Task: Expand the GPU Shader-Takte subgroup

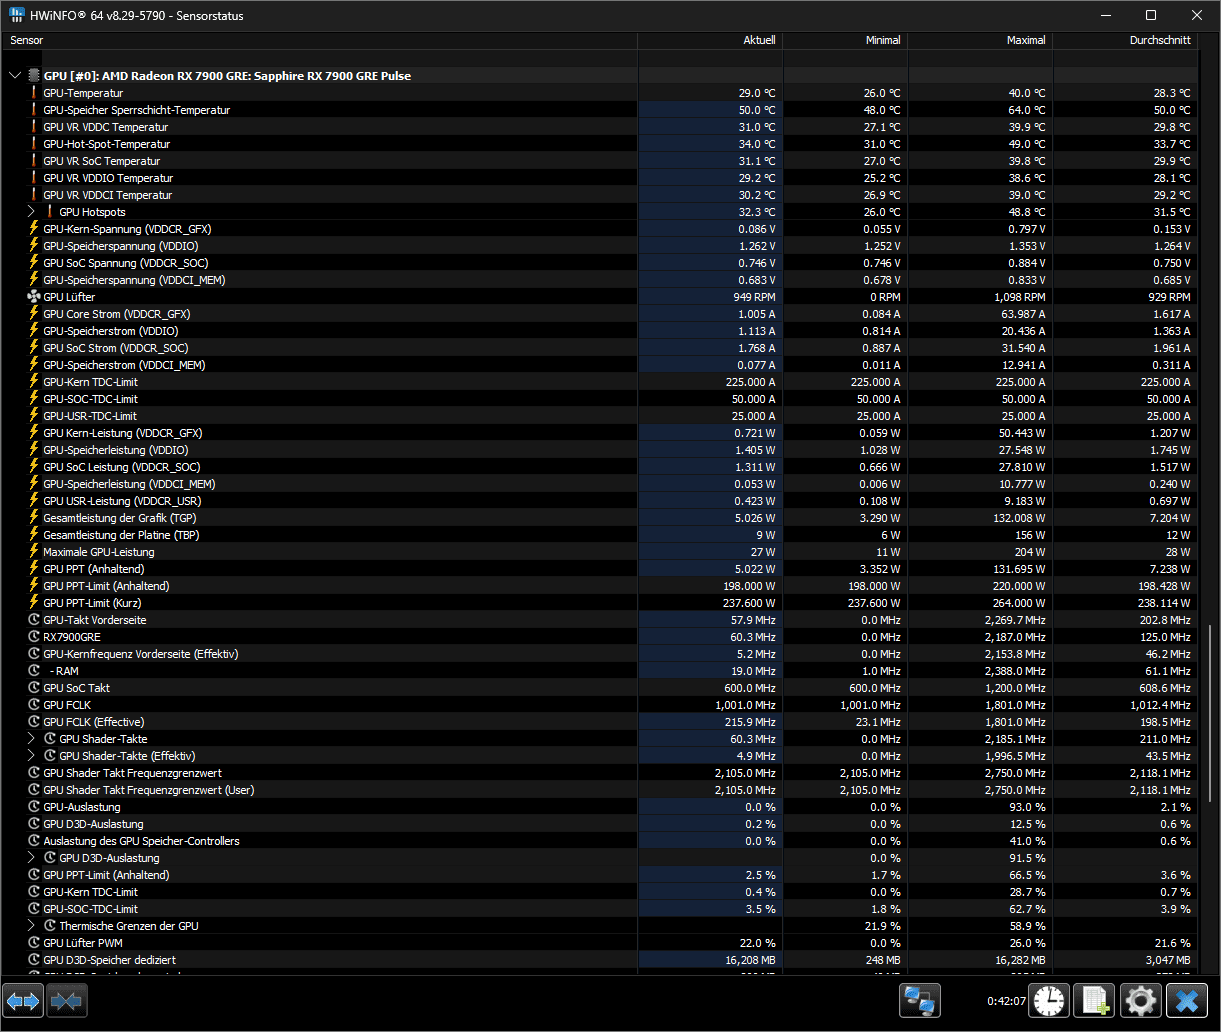Action: coord(31,739)
